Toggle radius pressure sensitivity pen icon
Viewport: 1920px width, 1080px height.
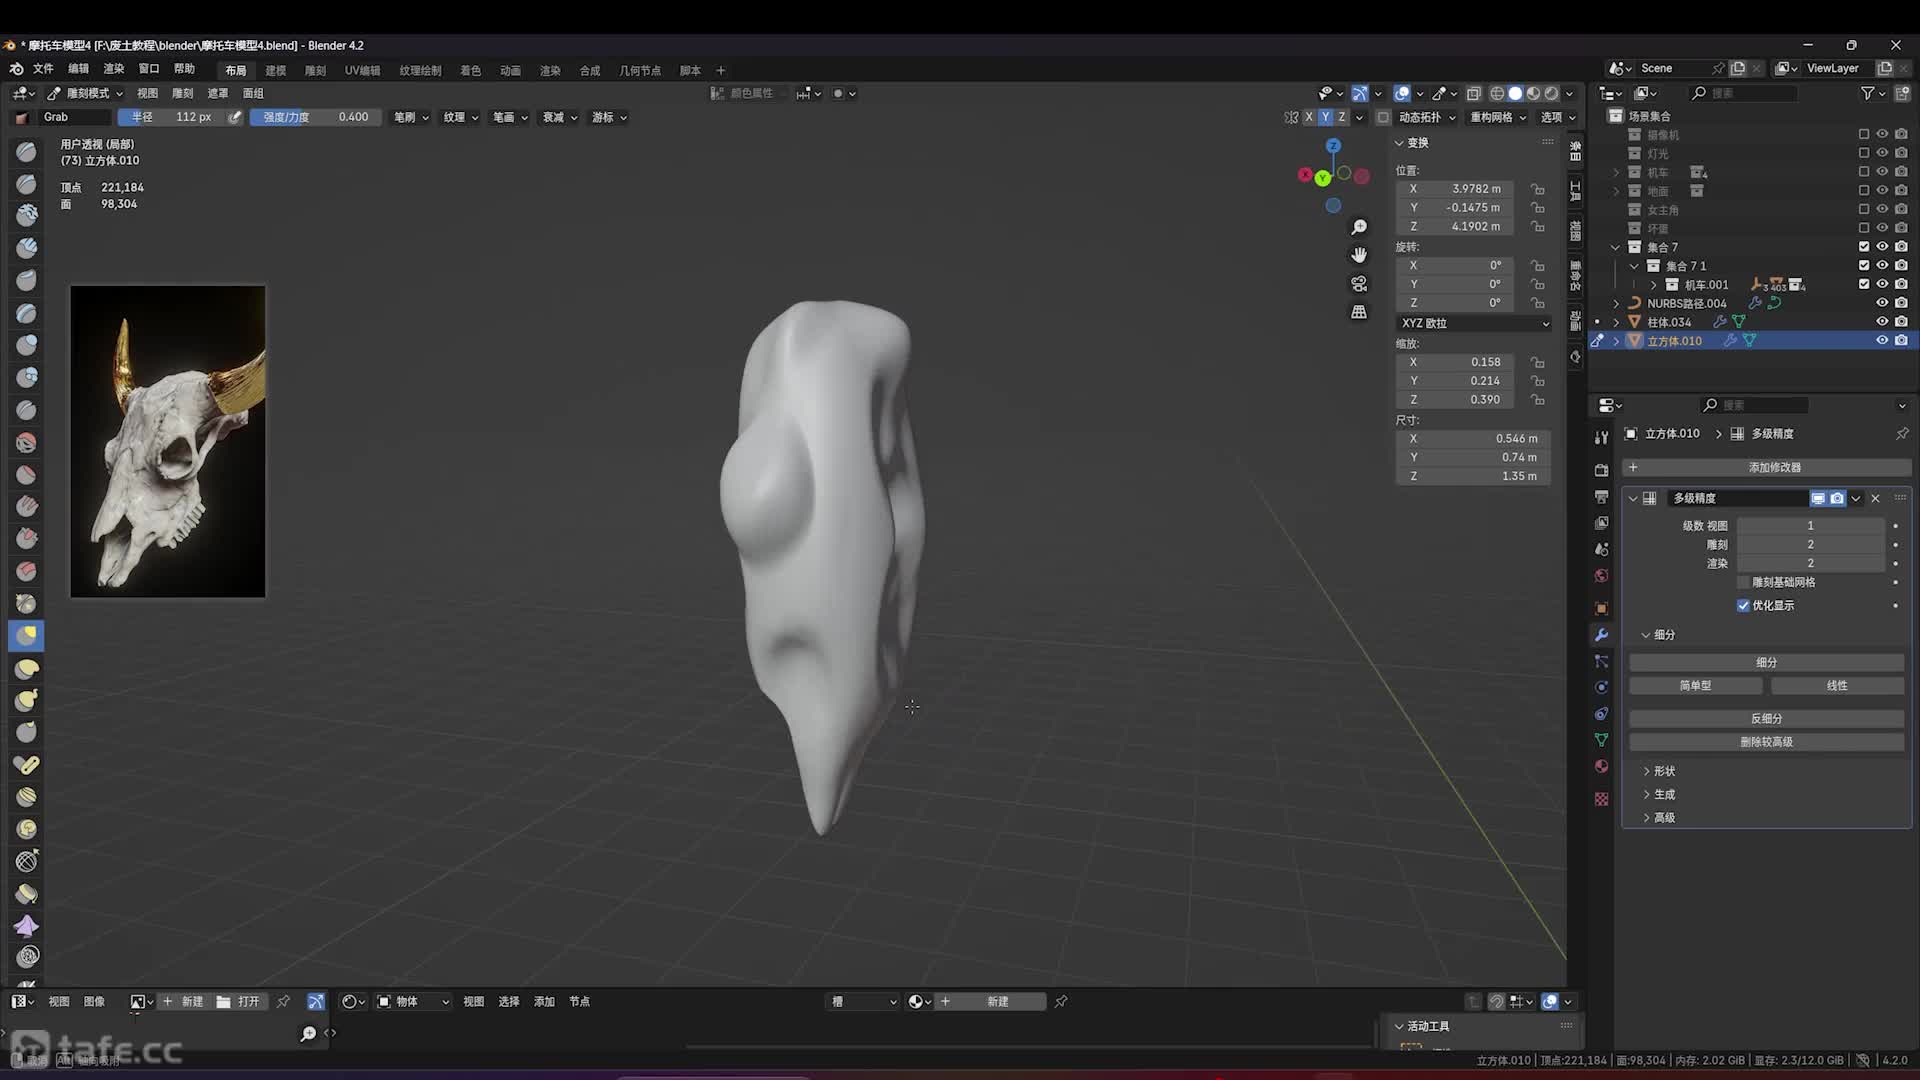[x=235, y=117]
